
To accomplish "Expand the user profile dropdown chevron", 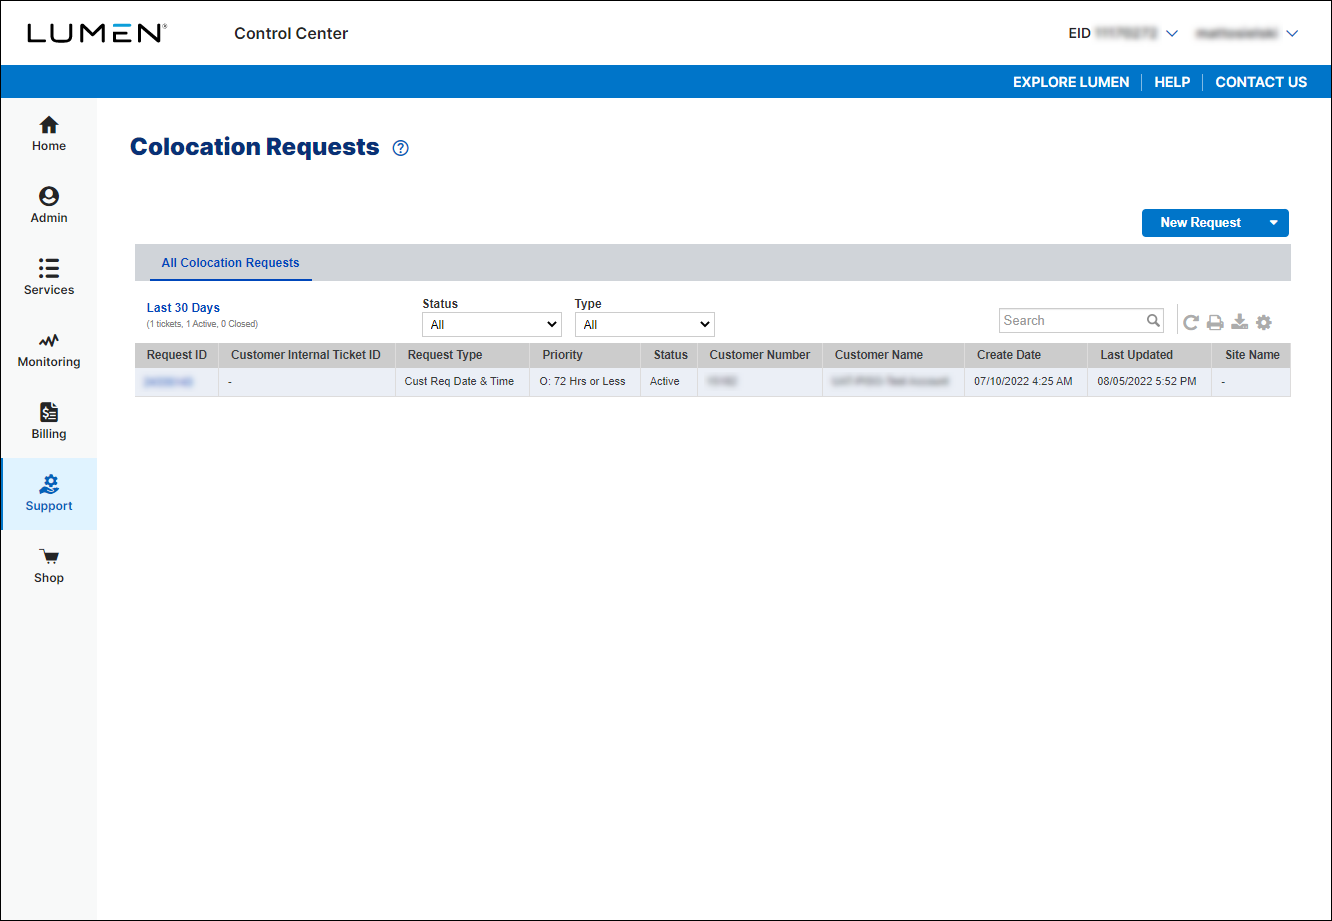I will click(x=1291, y=33).
